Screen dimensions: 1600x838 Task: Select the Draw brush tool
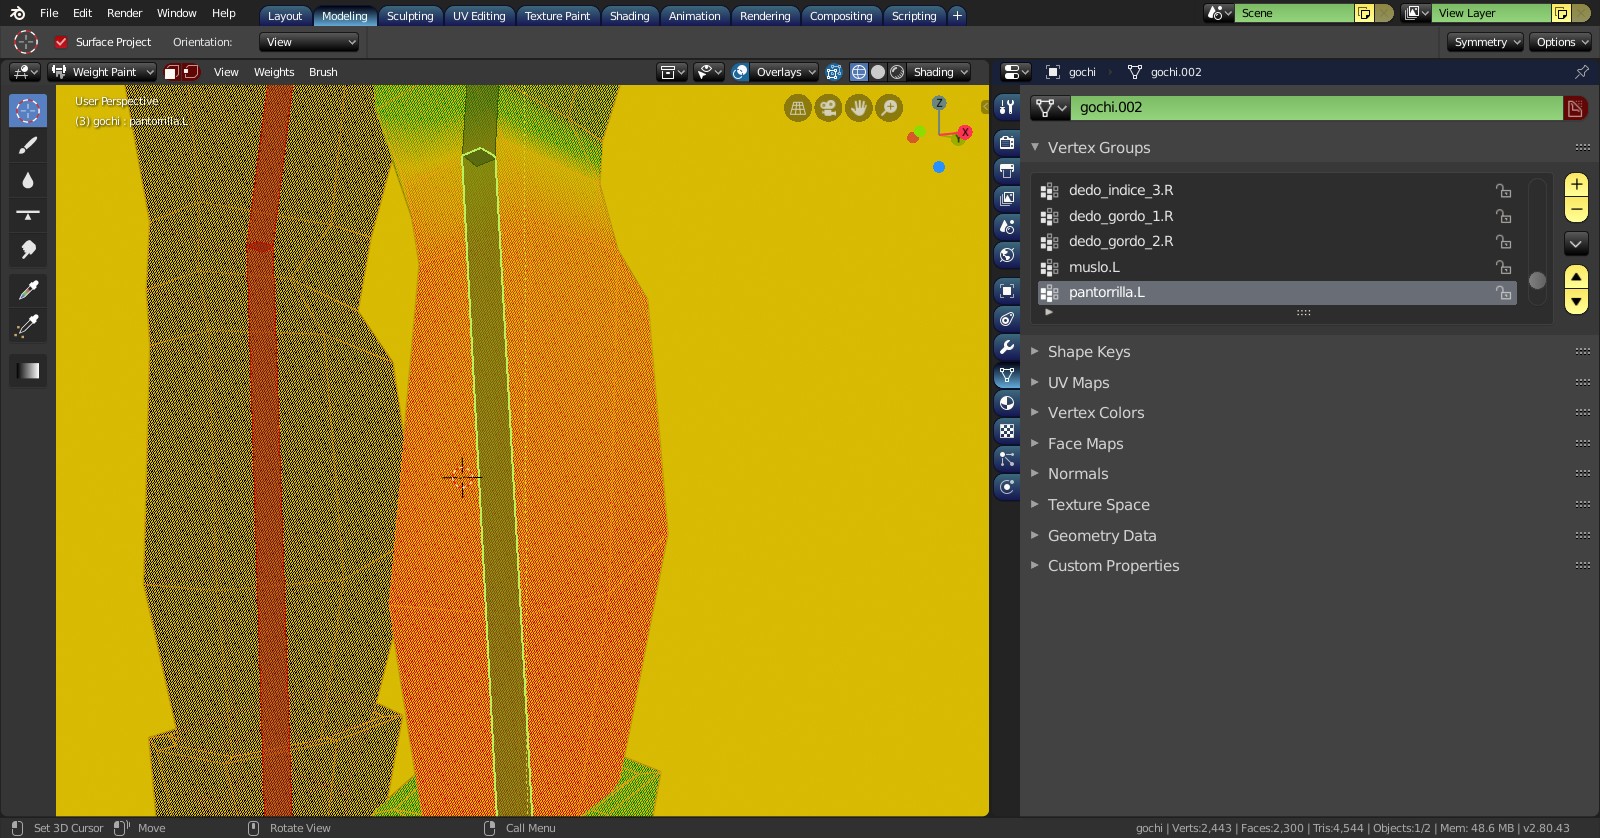(x=28, y=145)
